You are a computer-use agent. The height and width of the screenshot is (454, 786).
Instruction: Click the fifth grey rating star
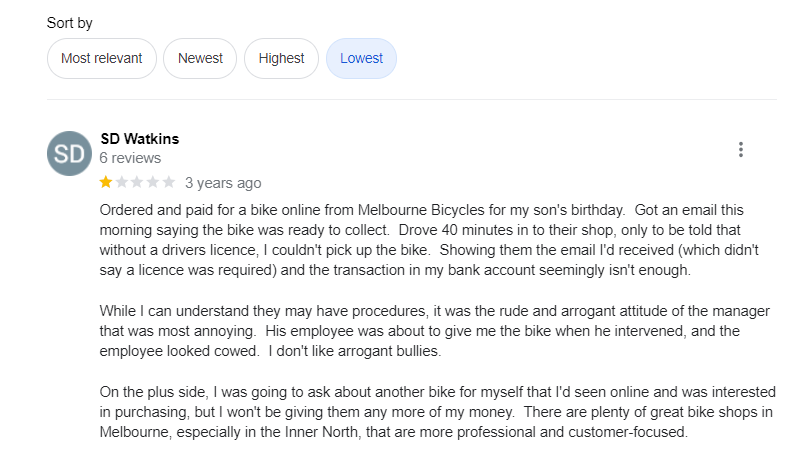169,182
